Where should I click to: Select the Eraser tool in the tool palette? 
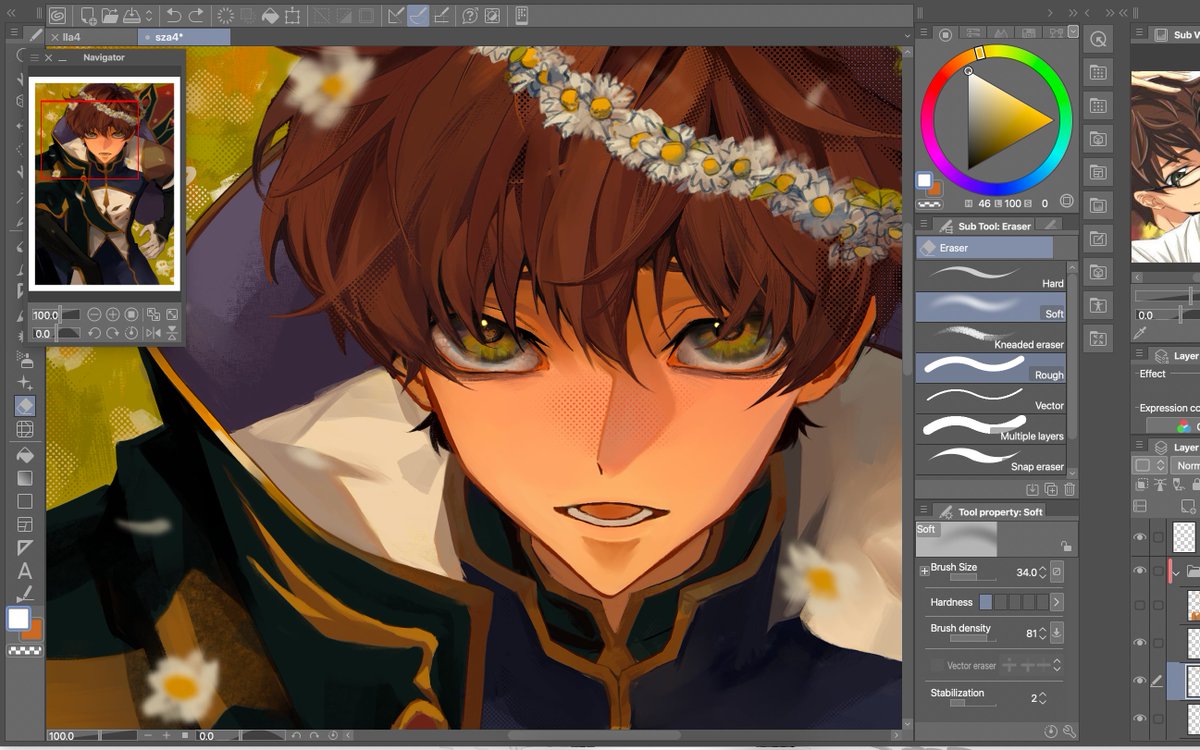25,406
